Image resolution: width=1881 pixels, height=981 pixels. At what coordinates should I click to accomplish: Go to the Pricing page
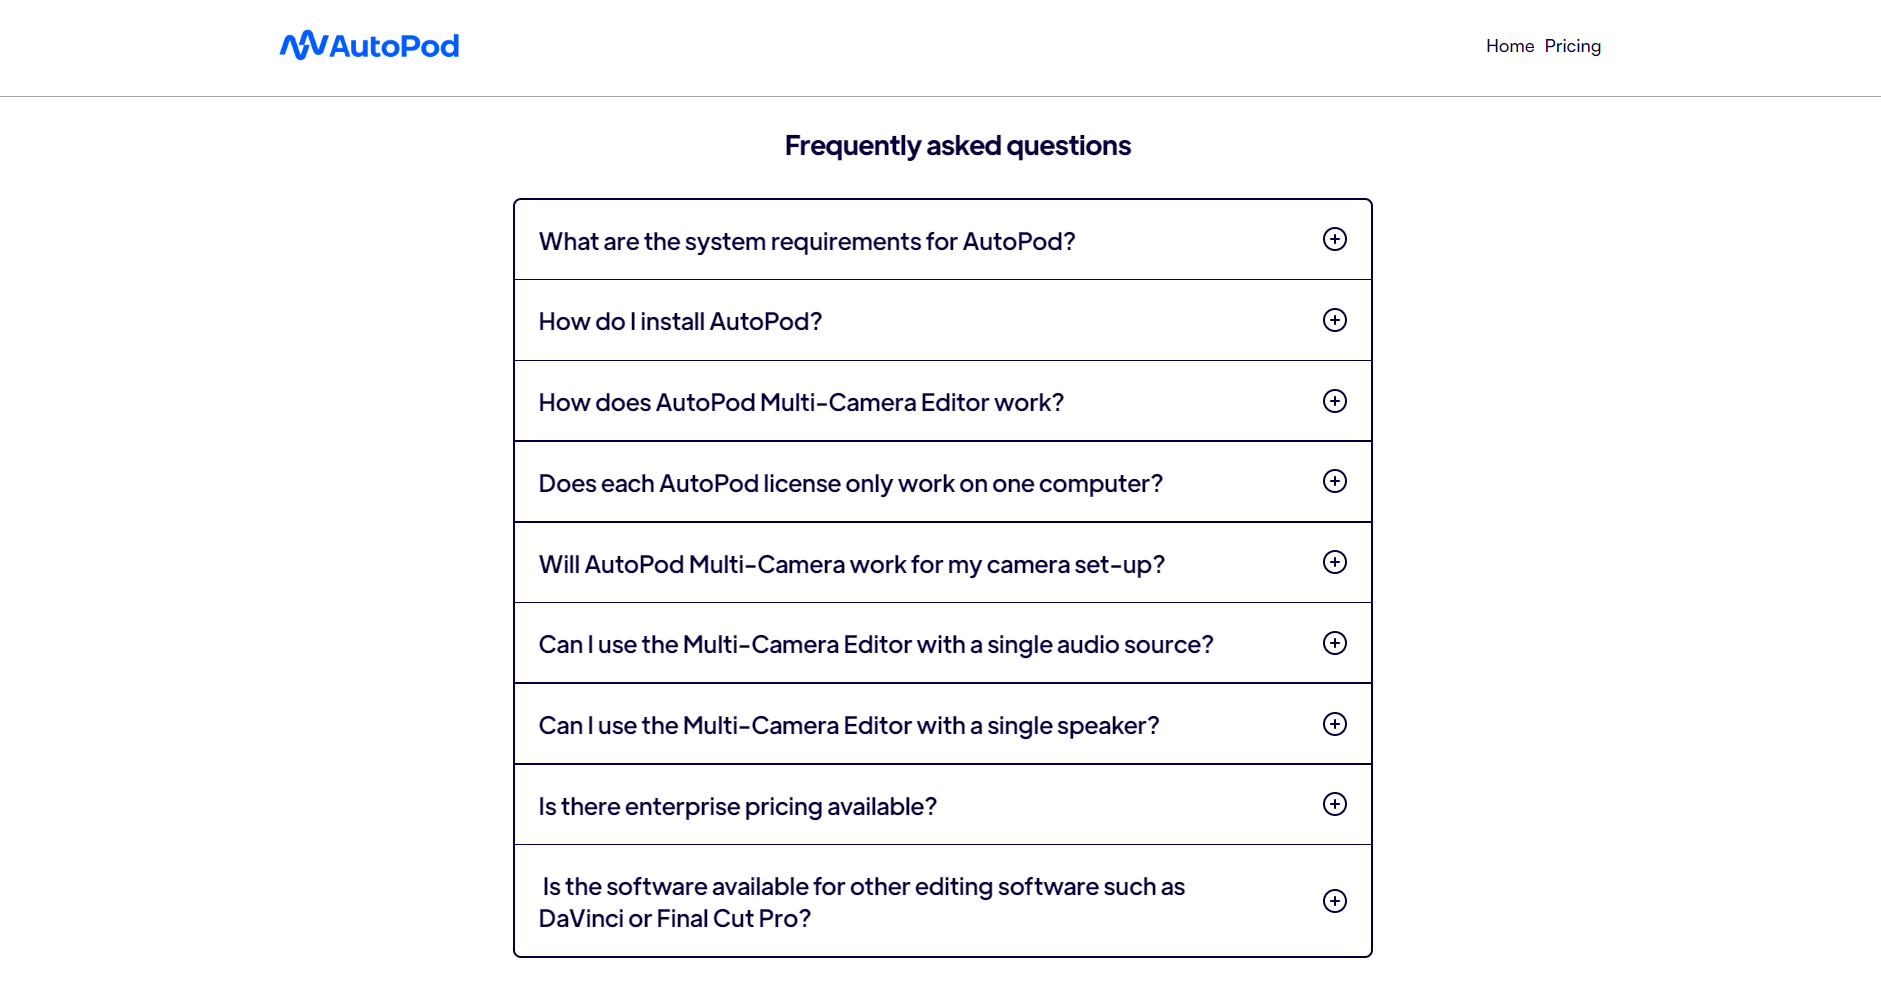(1572, 46)
